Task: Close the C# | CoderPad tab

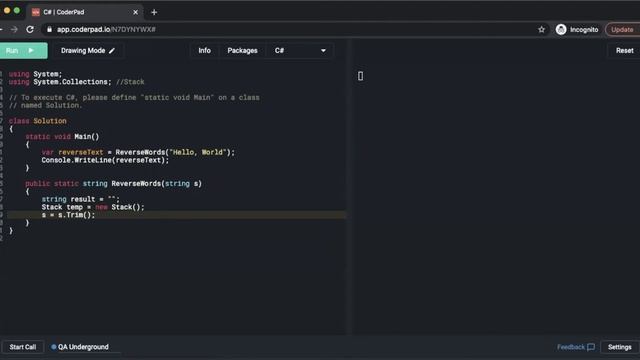Action: pos(136,12)
